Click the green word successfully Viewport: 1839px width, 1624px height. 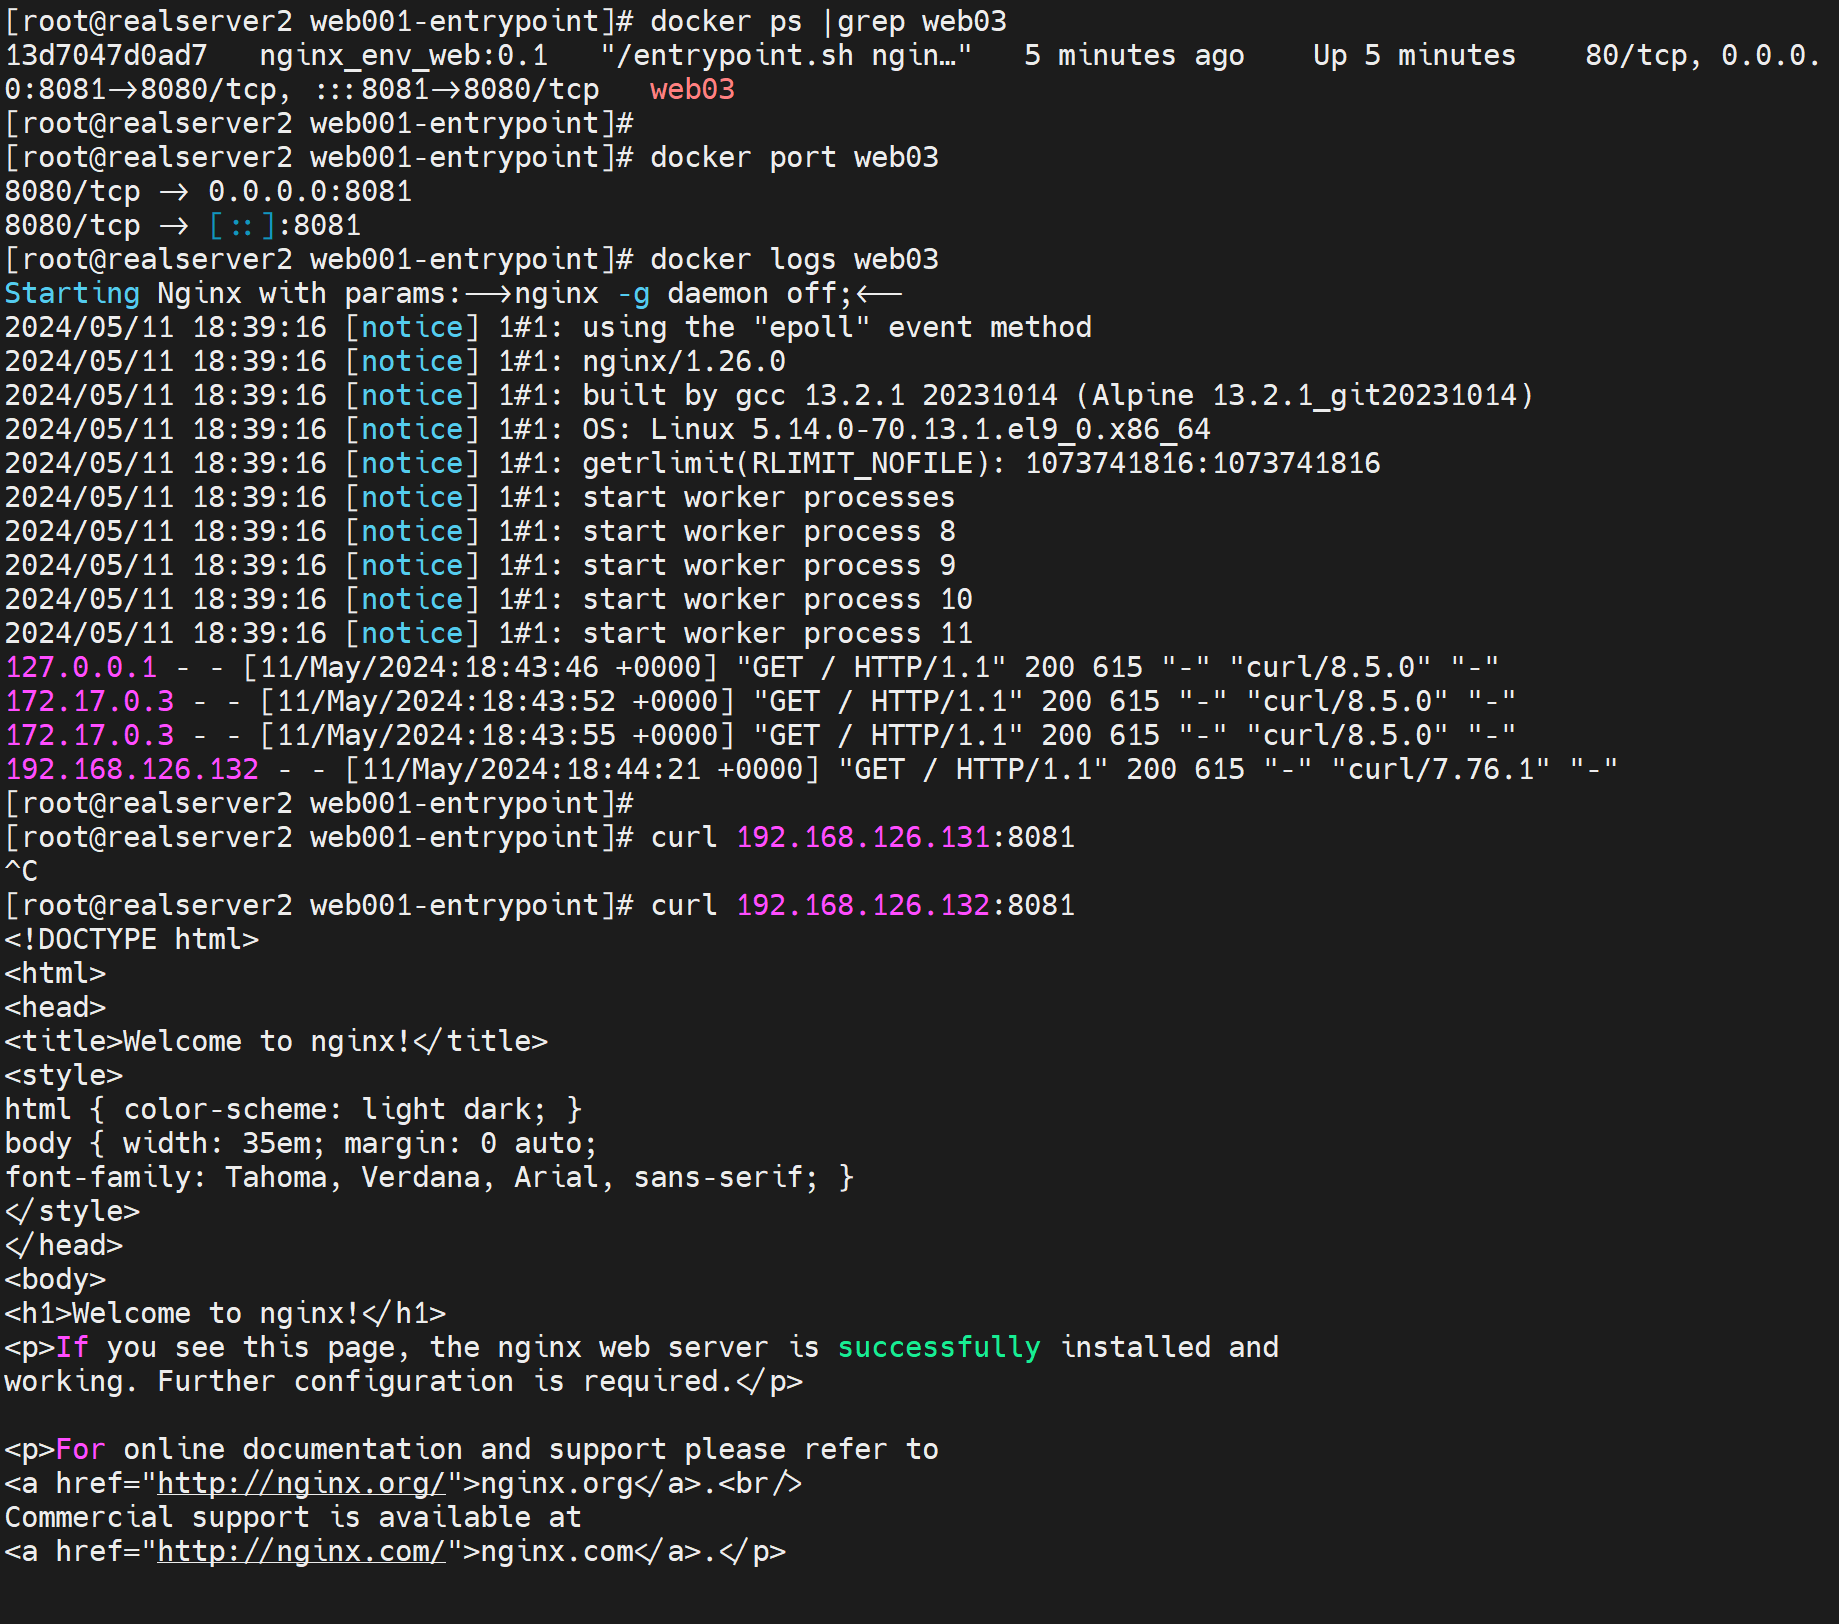[x=938, y=1347]
